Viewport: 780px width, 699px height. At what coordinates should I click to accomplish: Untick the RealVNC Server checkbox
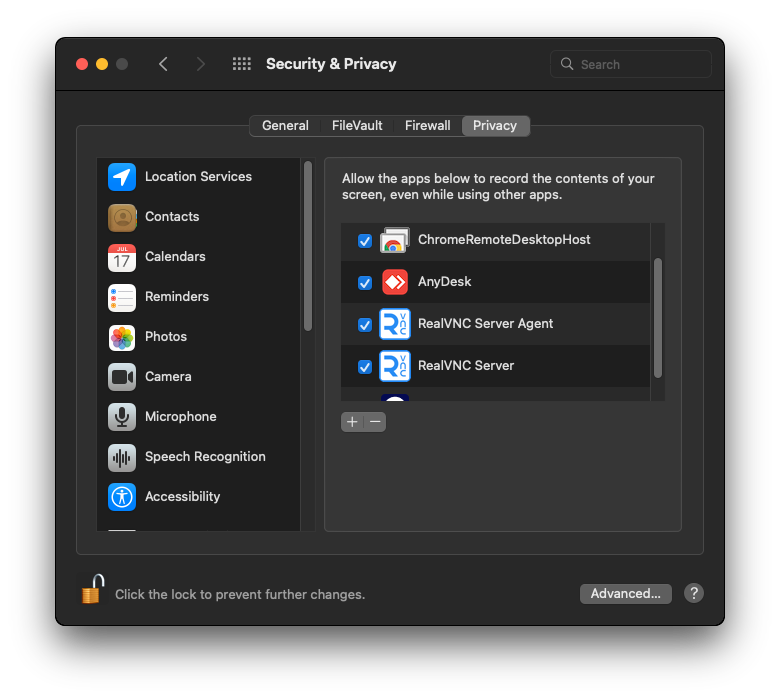[x=365, y=367]
